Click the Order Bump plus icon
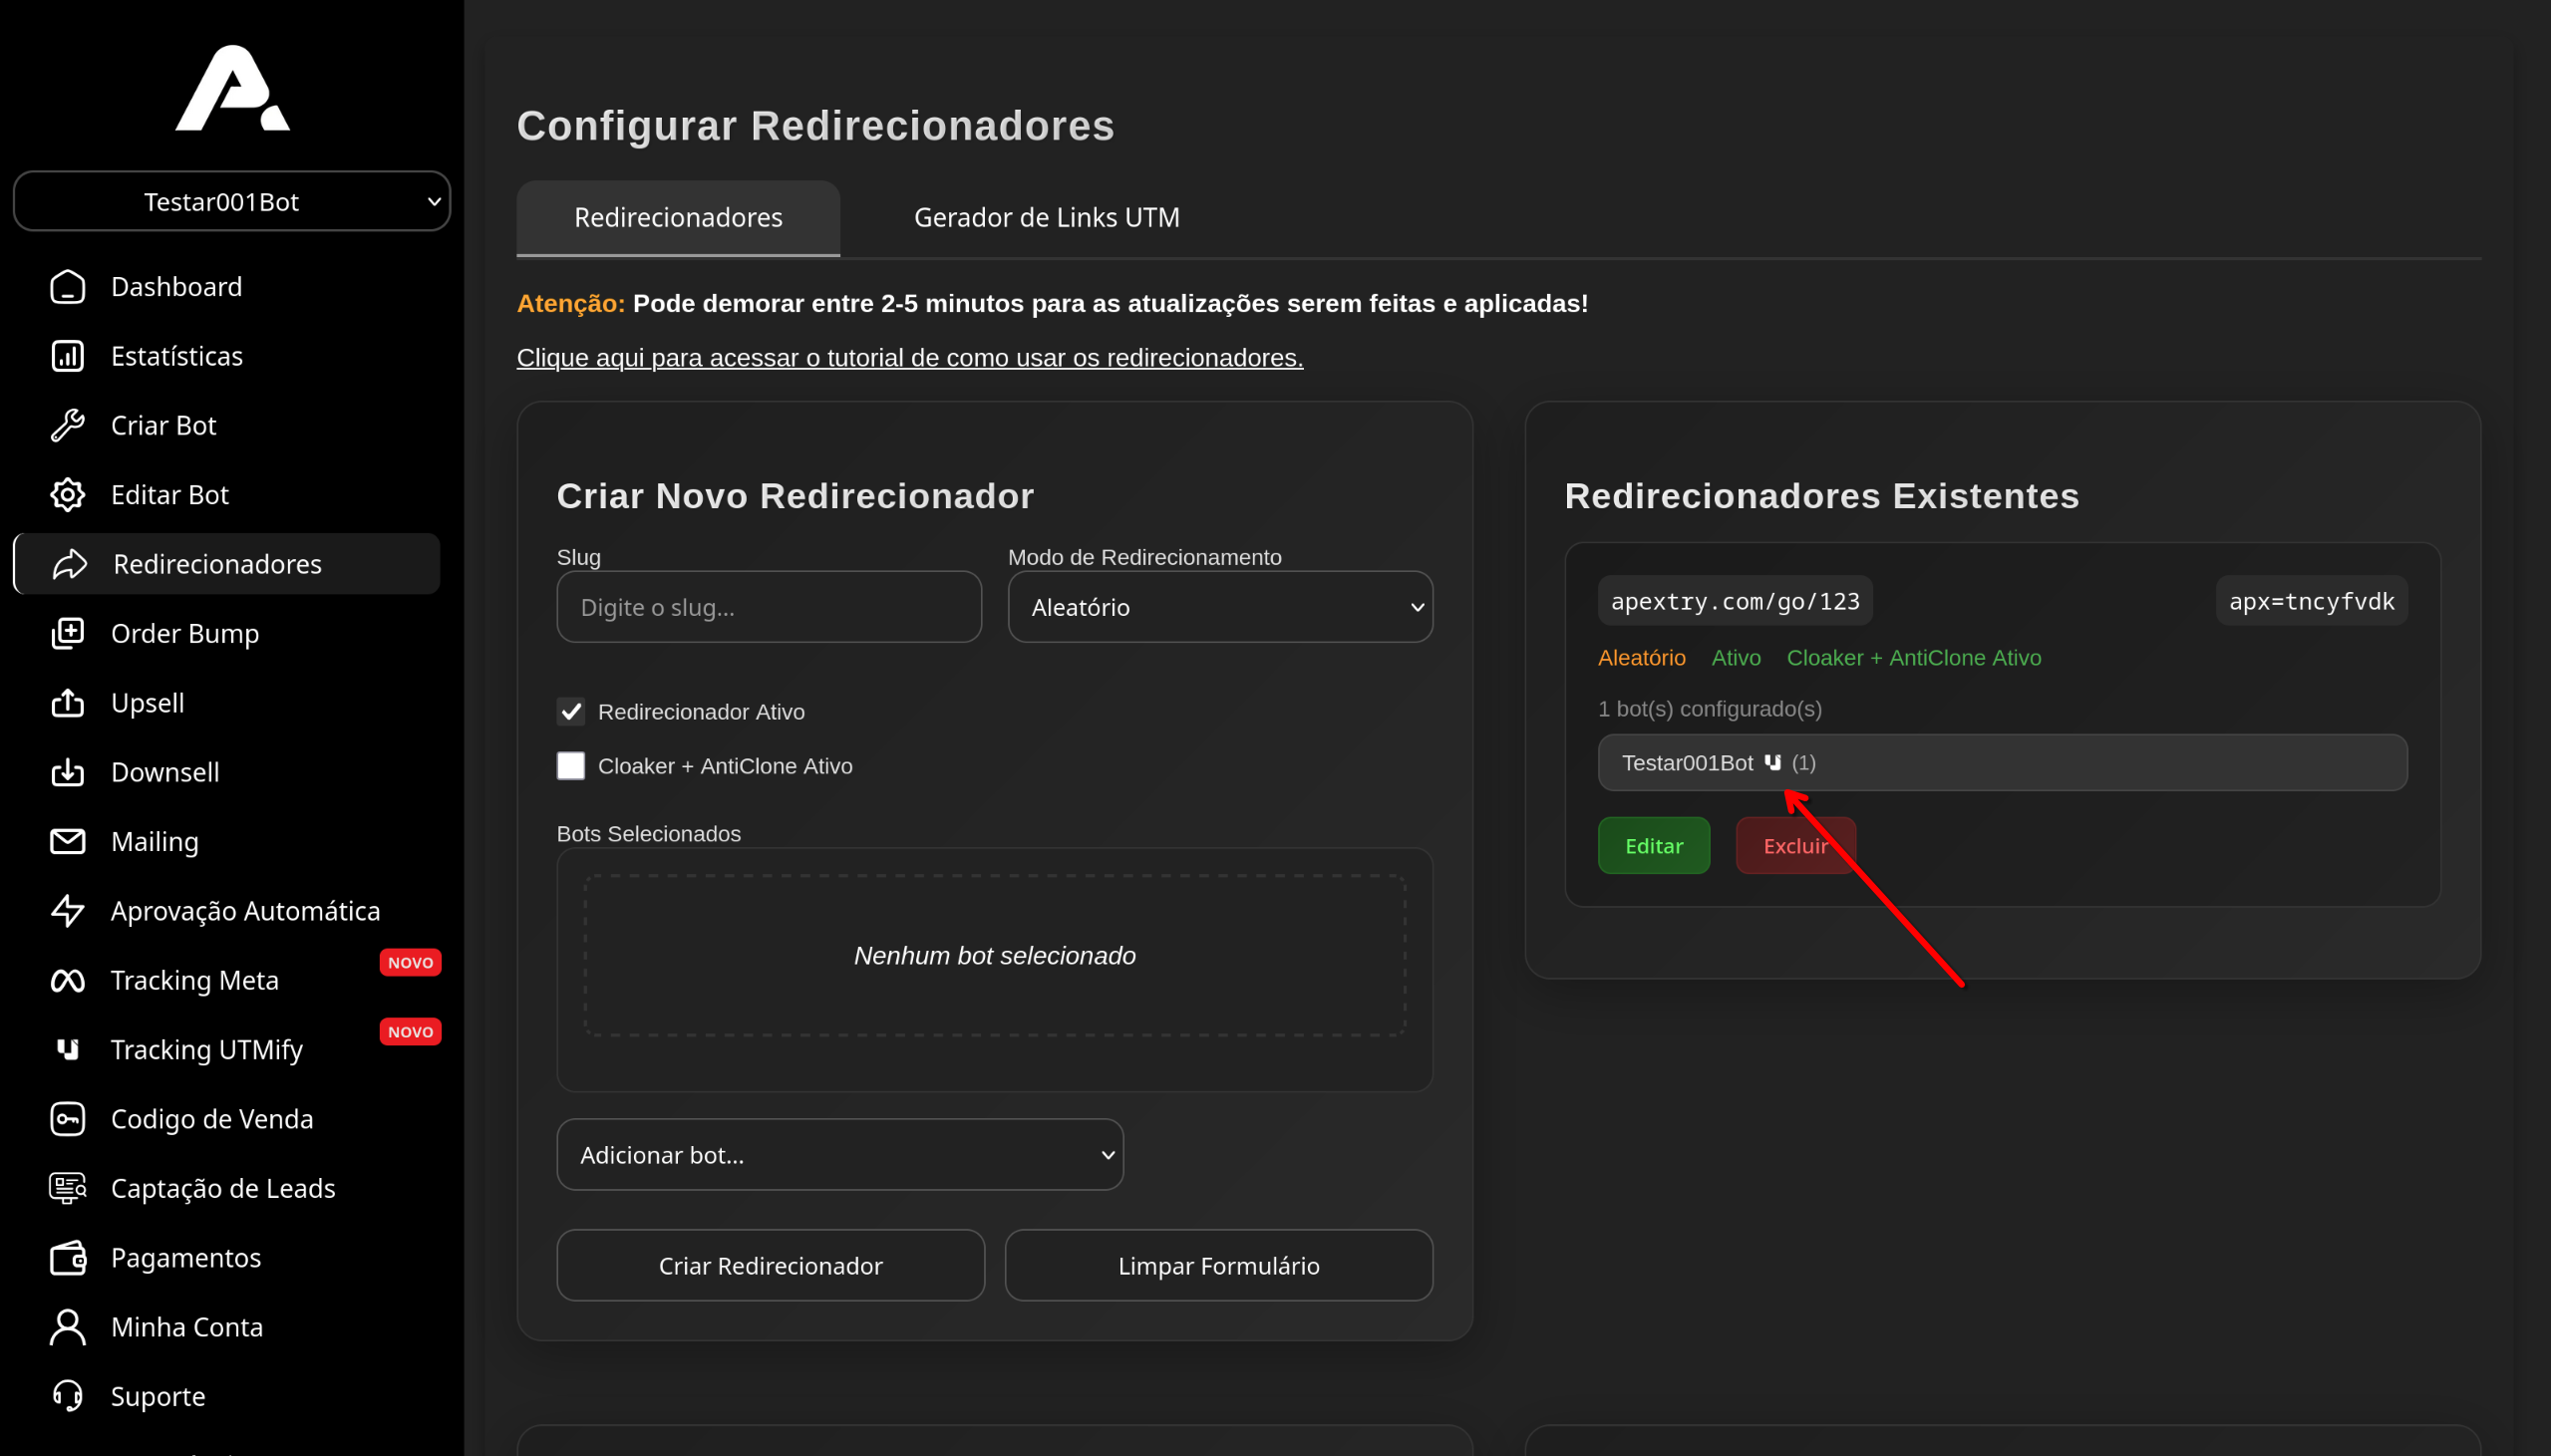The height and width of the screenshot is (1456, 2551). click(x=68, y=633)
